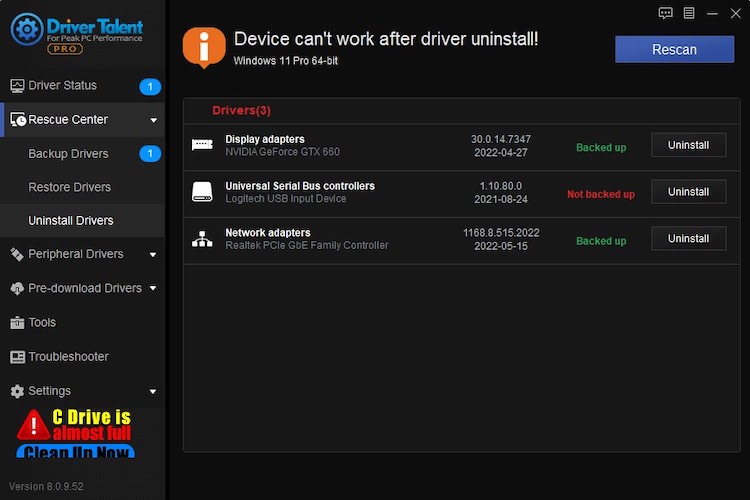Open the feedback chat bubble icon
Viewport: 750px width, 500px height.
point(665,13)
